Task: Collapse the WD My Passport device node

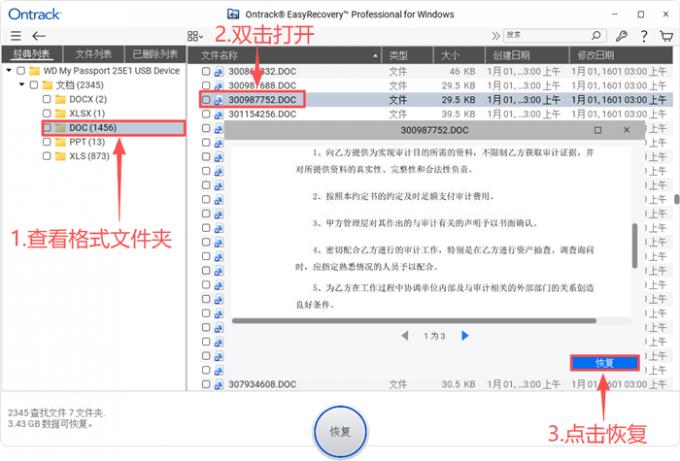Action: (x=9, y=70)
